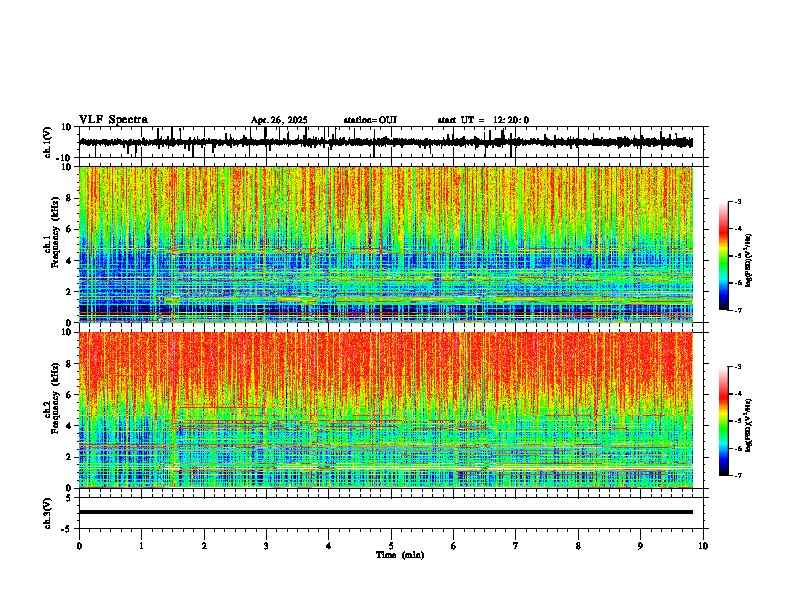Click the ch.3 voltage flat black trace
Viewport: 792px width, 612px height.
[x=386, y=512]
